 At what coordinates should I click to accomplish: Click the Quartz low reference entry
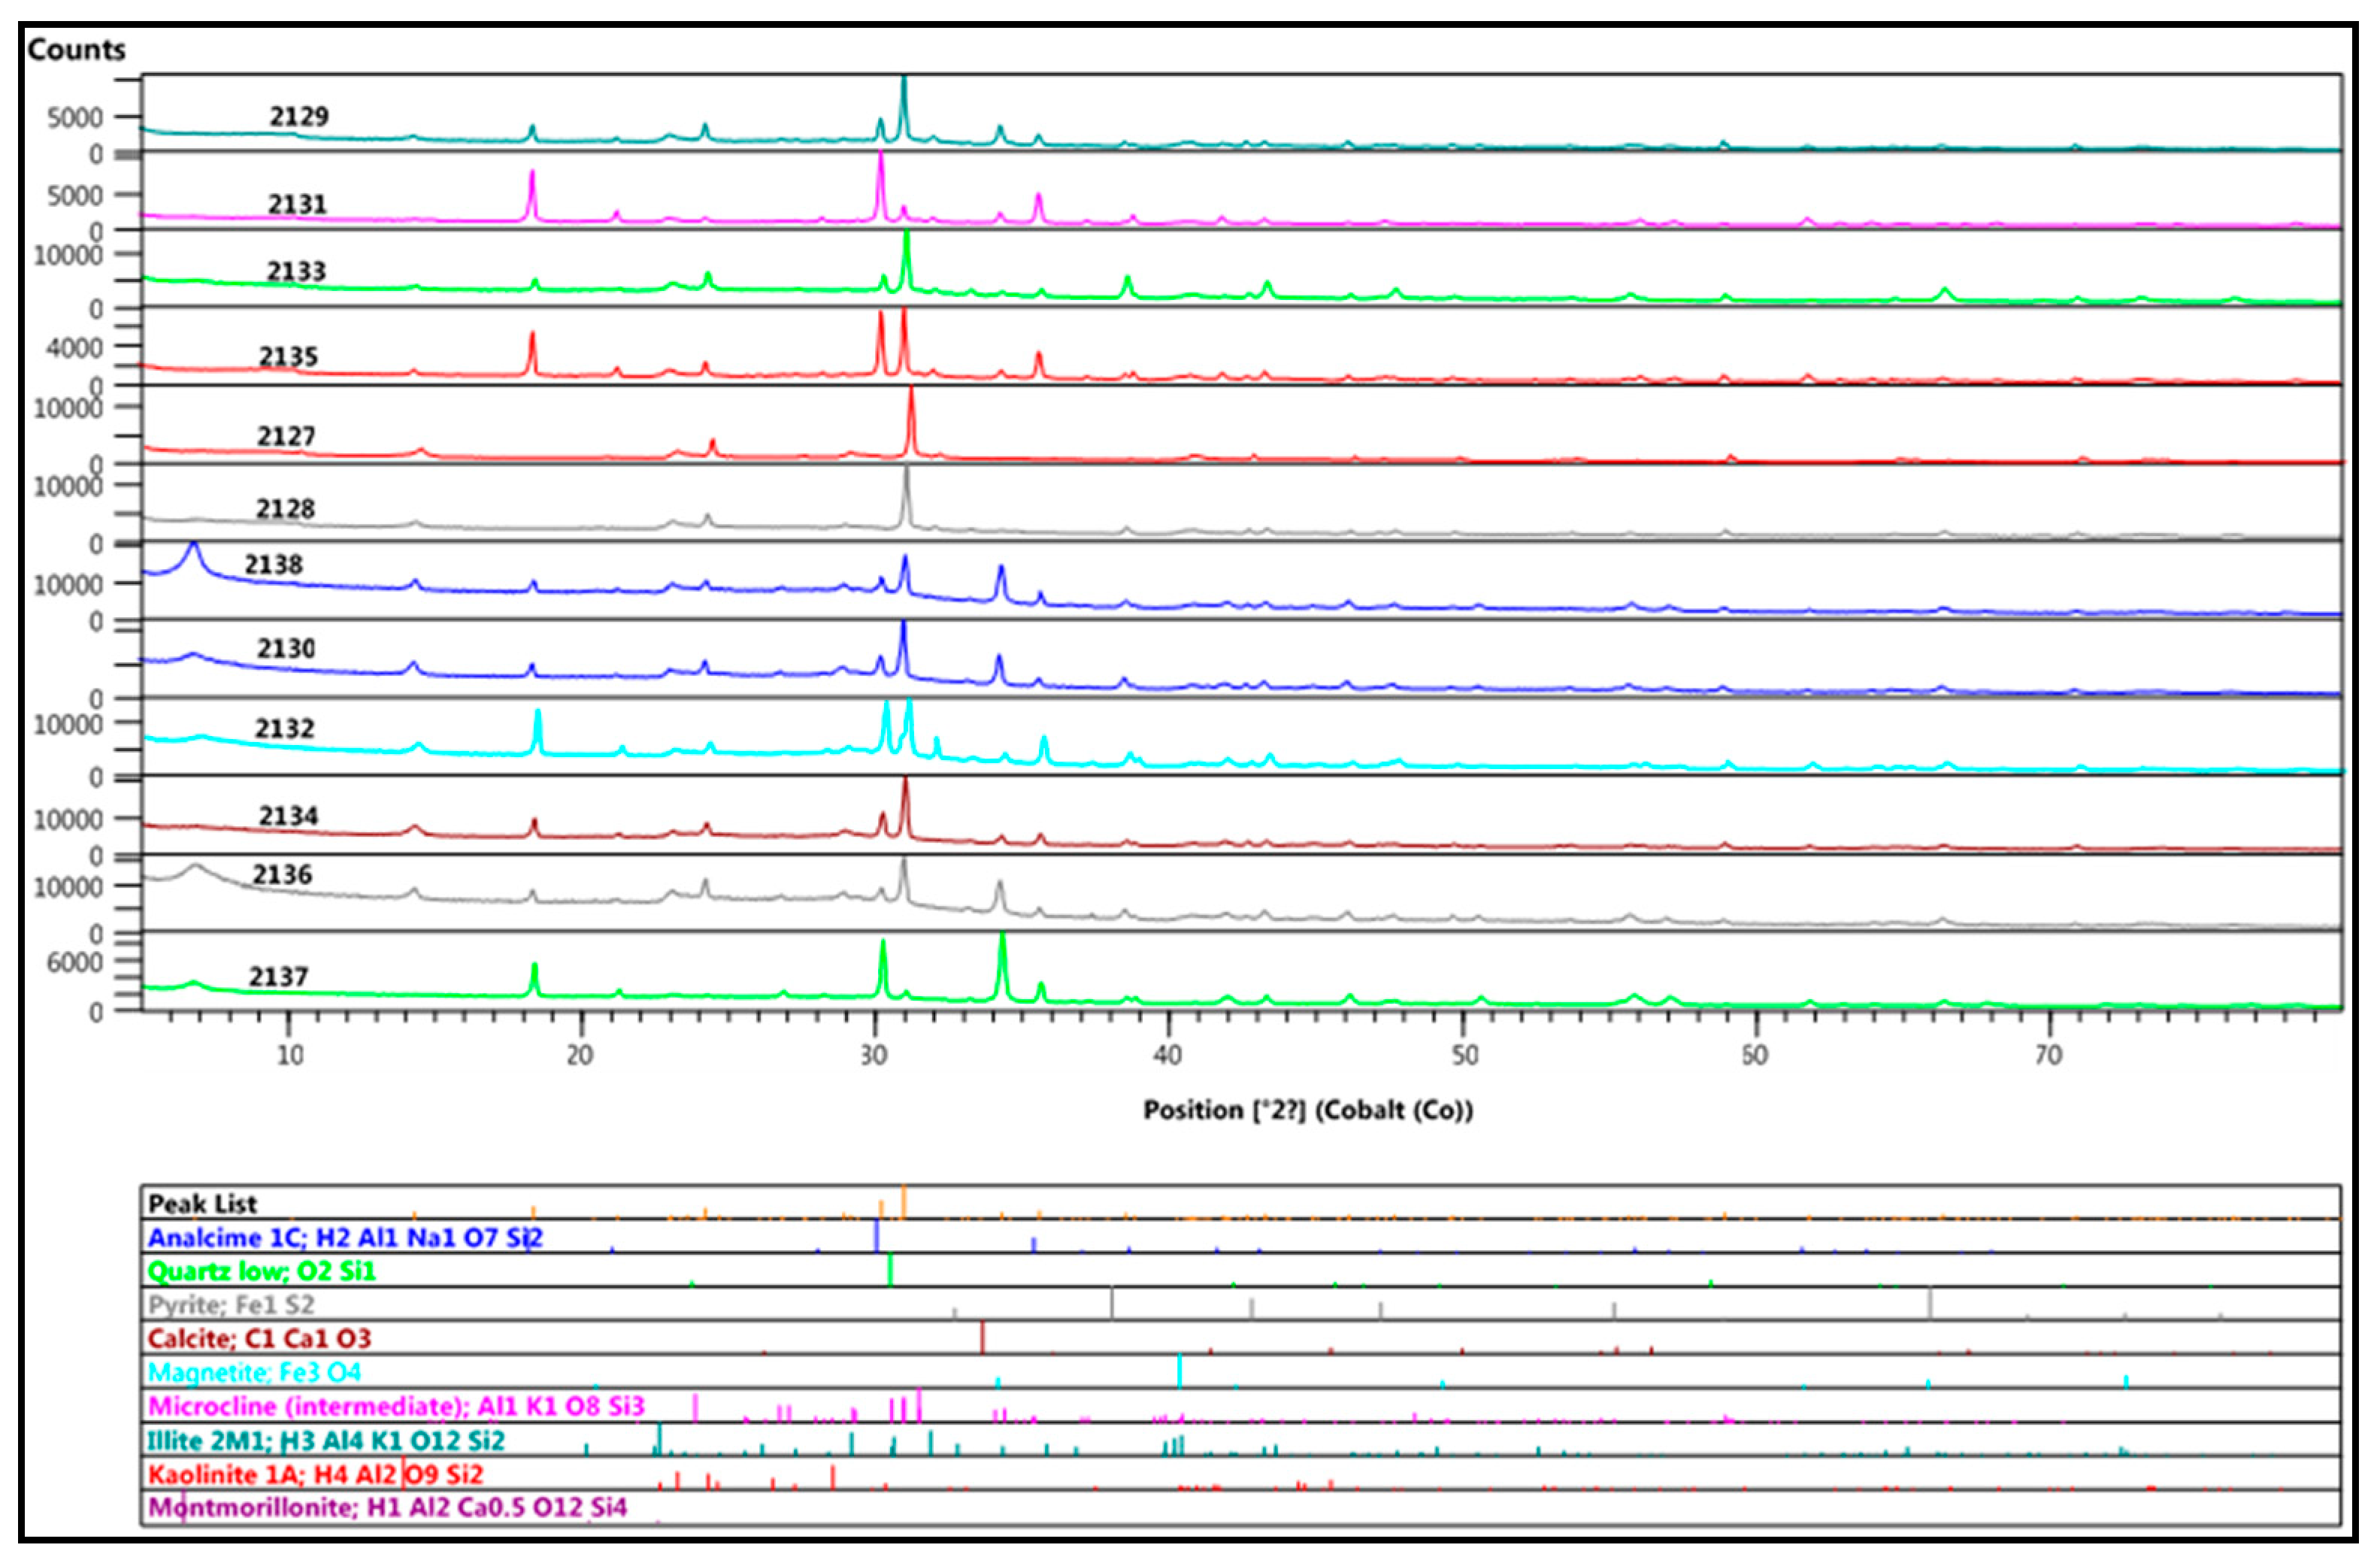coord(261,1271)
